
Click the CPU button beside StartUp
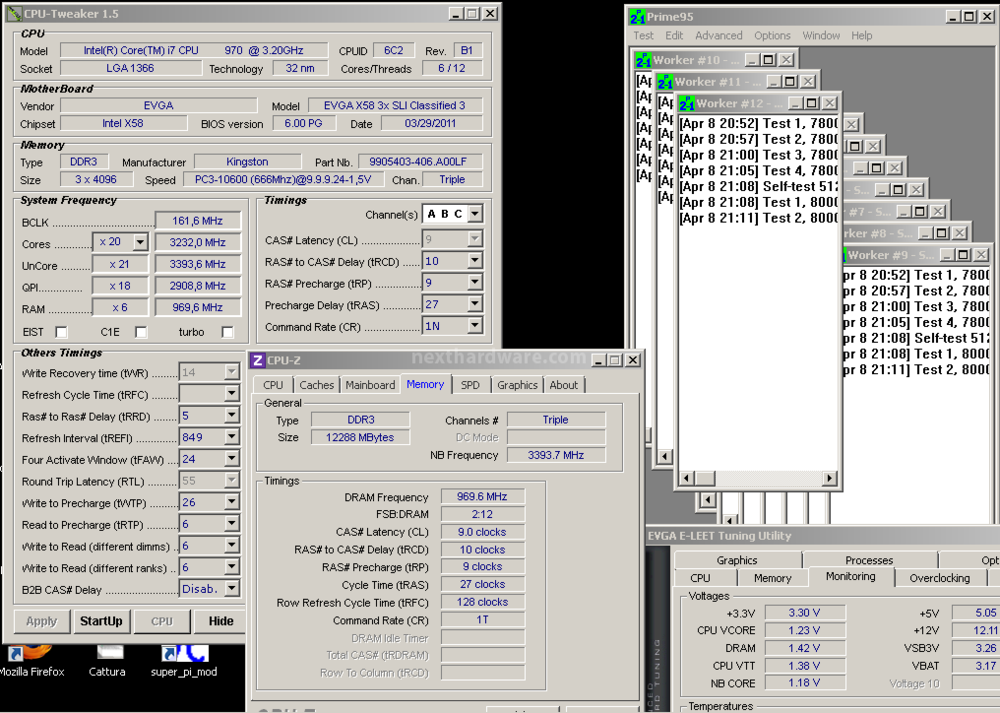click(162, 621)
